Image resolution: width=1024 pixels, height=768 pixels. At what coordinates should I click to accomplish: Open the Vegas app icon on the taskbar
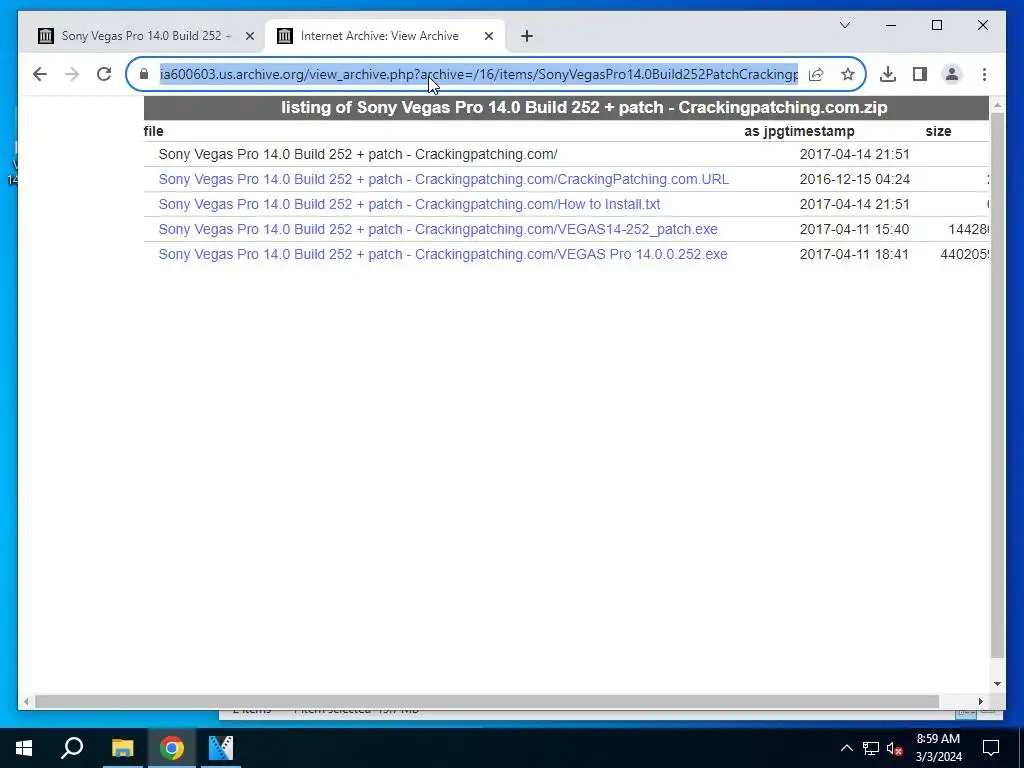point(221,748)
